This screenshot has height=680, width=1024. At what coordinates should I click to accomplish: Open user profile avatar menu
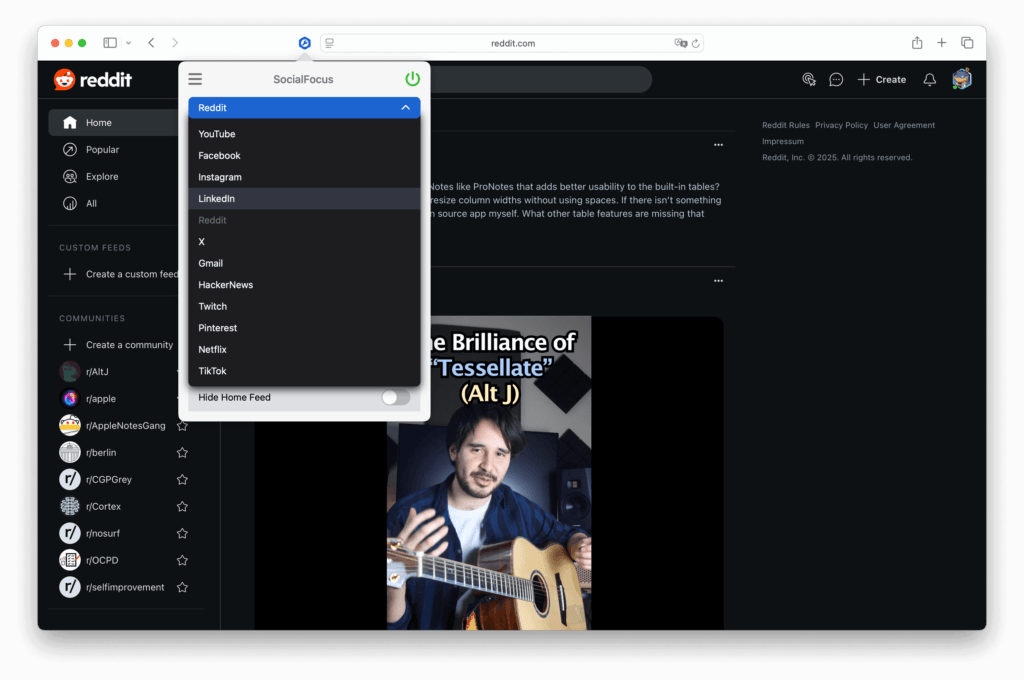click(962, 79)
